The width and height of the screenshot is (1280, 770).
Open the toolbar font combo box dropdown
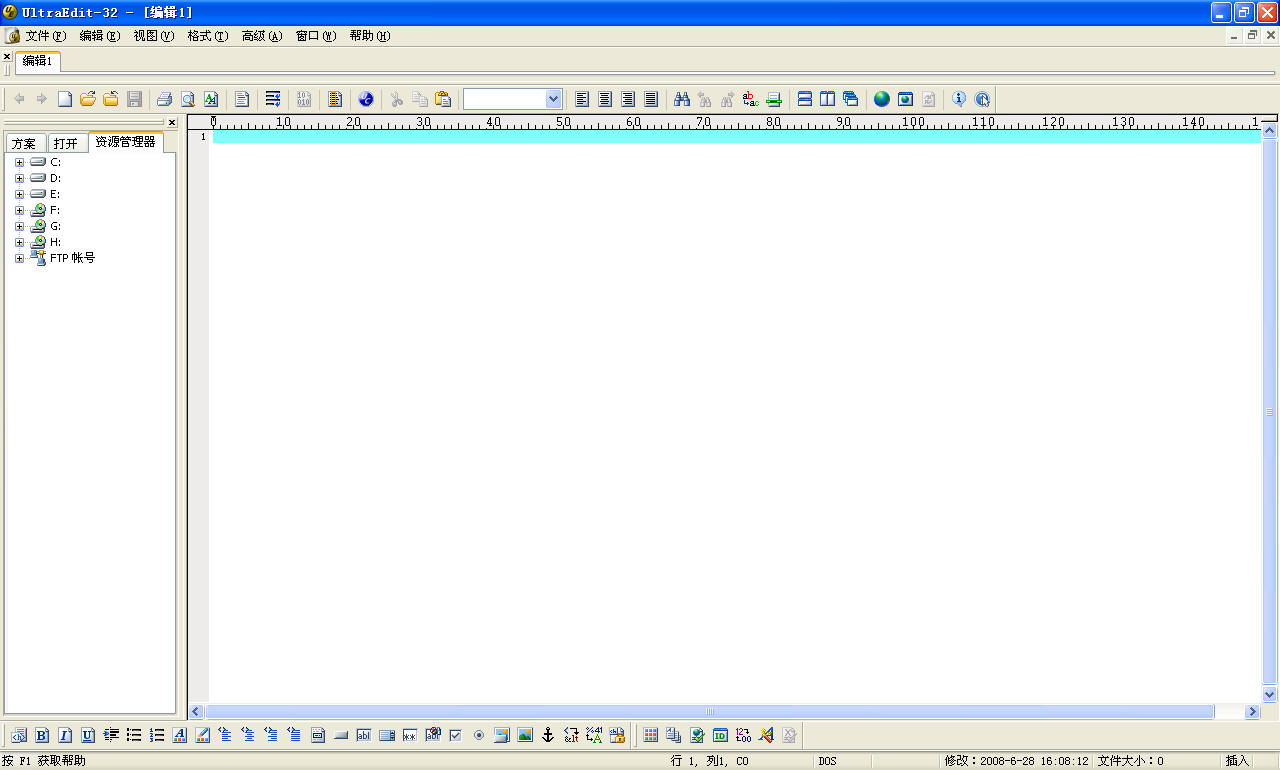pos(554,99)
